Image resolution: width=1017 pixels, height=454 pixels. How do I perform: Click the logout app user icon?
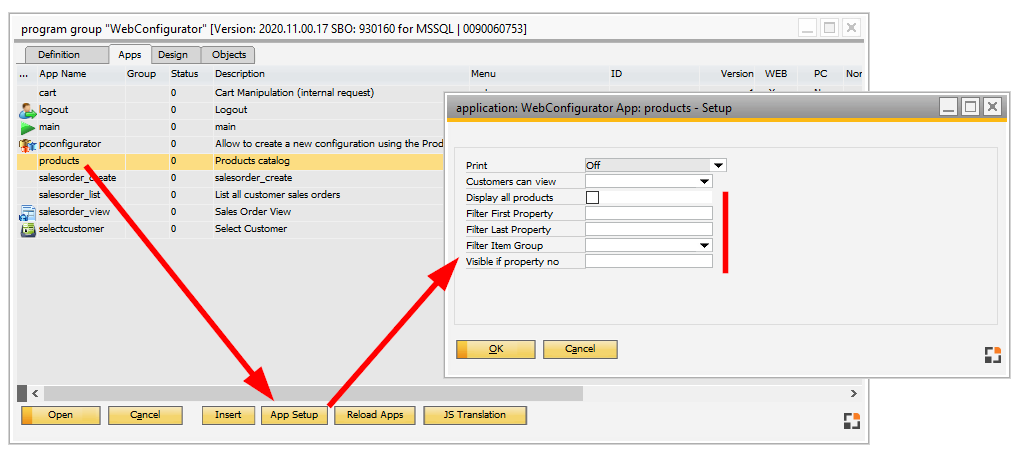(27, 110)
